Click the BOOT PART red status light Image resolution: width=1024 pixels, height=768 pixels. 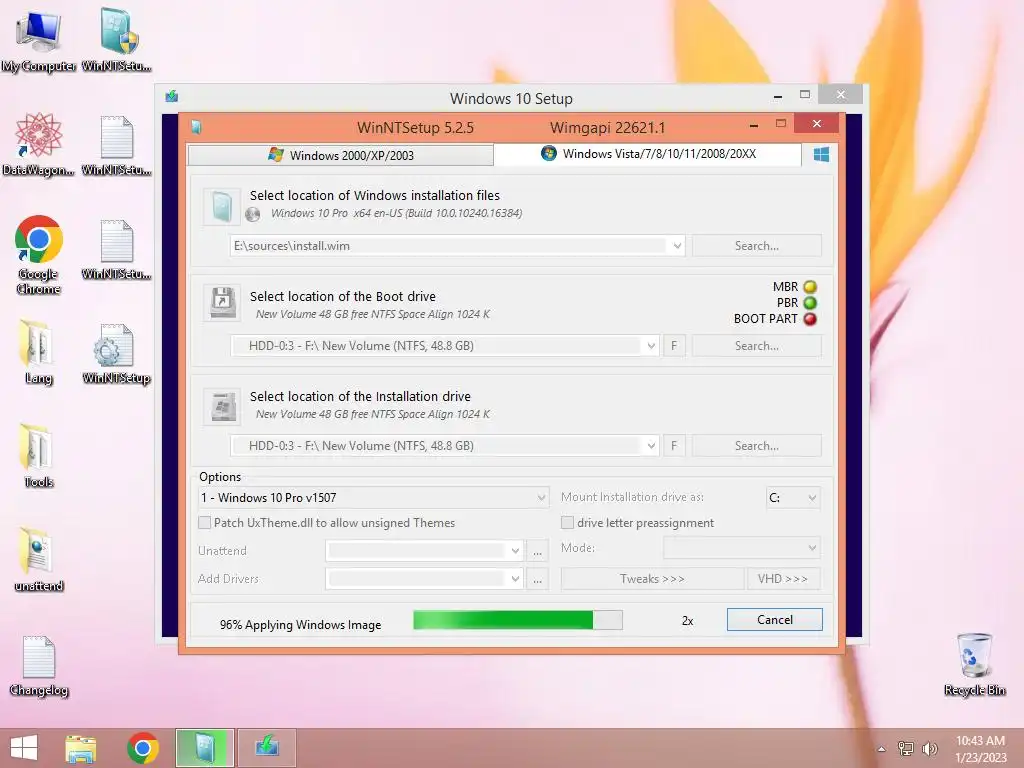810,319
